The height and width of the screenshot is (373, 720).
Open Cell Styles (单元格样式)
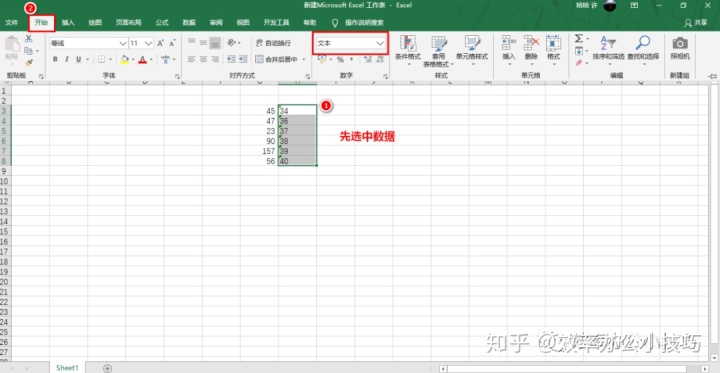[472, 50]
